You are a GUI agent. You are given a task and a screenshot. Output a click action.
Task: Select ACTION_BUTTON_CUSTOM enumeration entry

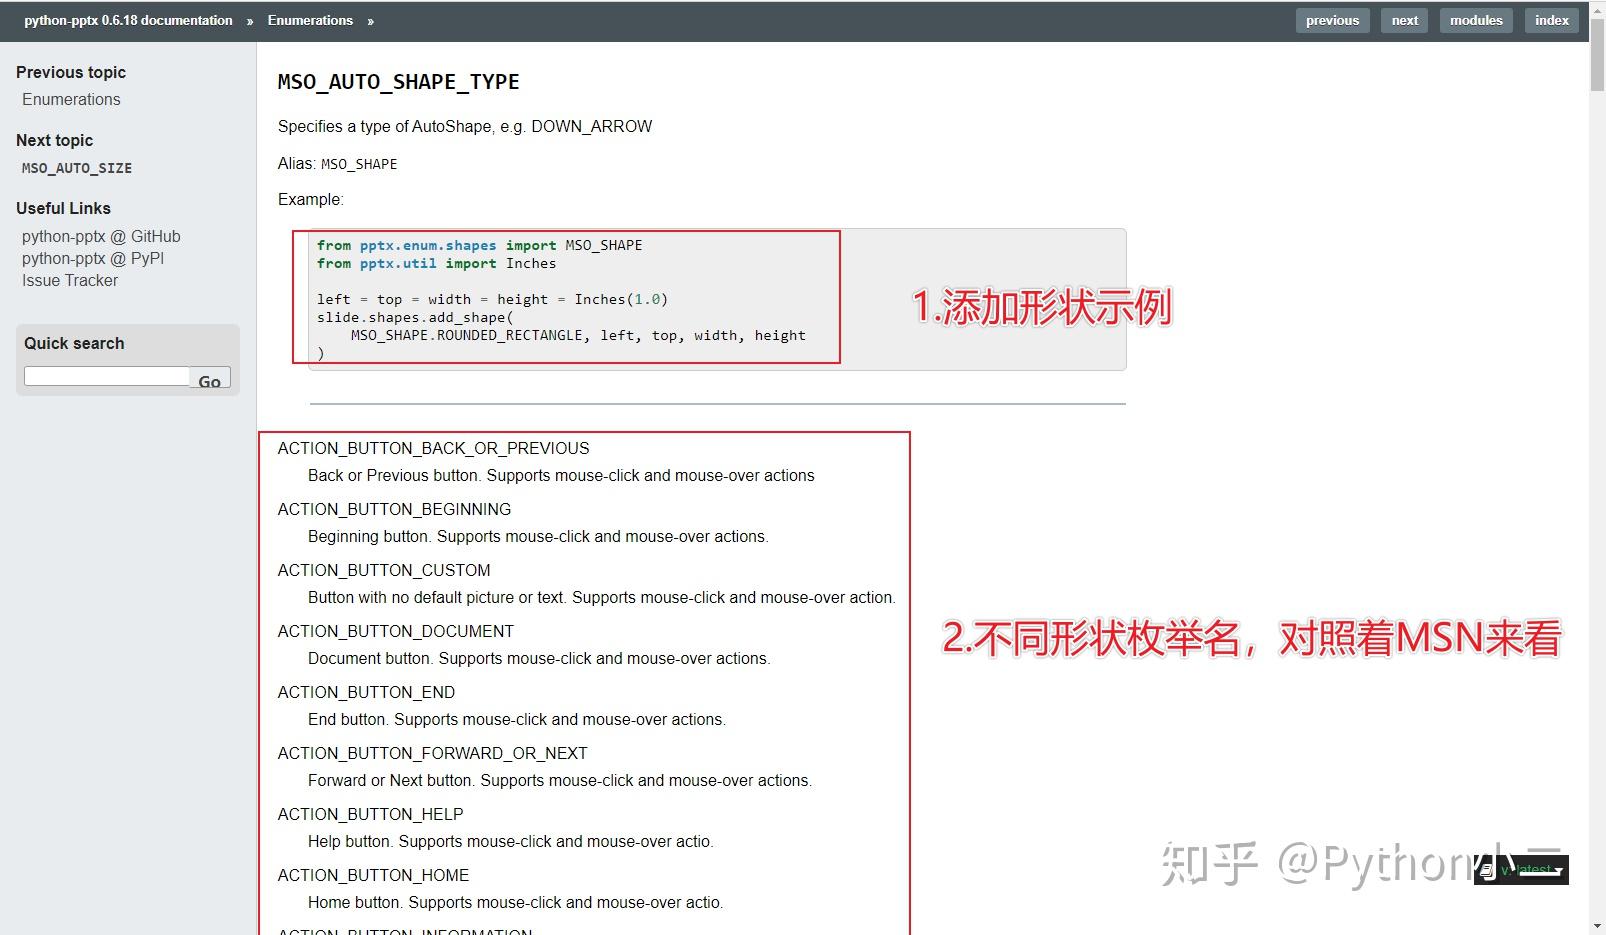(x=384, y=570)
